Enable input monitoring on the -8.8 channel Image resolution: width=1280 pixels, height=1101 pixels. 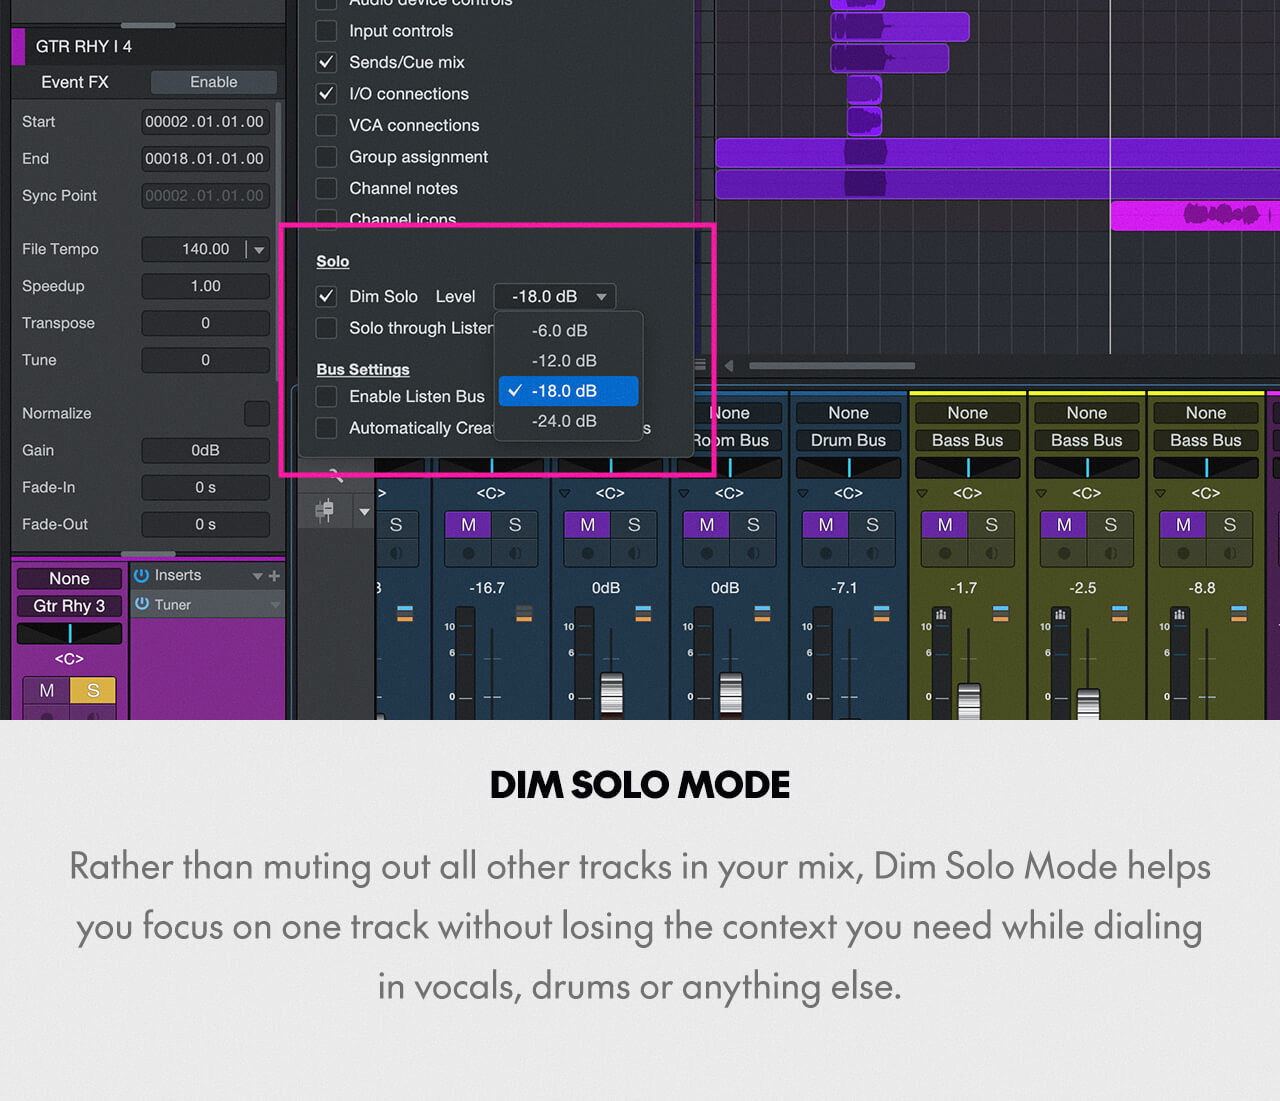[1229, 553]
